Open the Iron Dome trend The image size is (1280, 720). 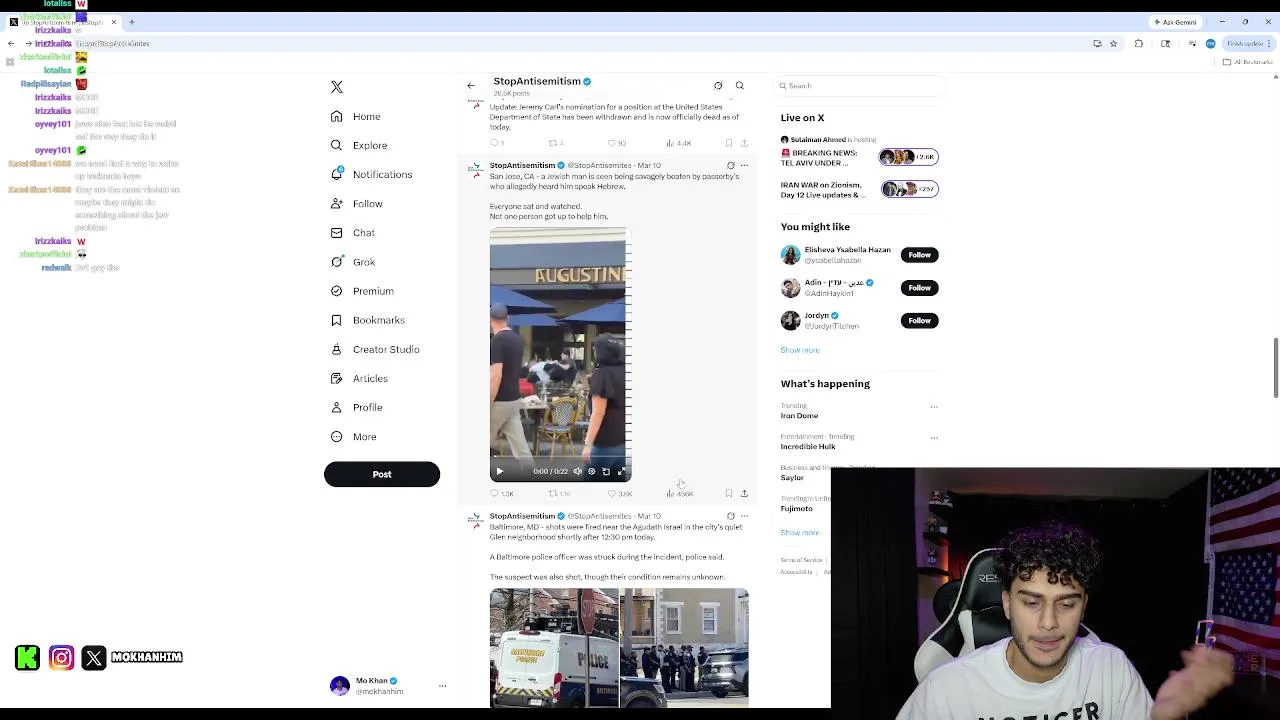(800, 411)
